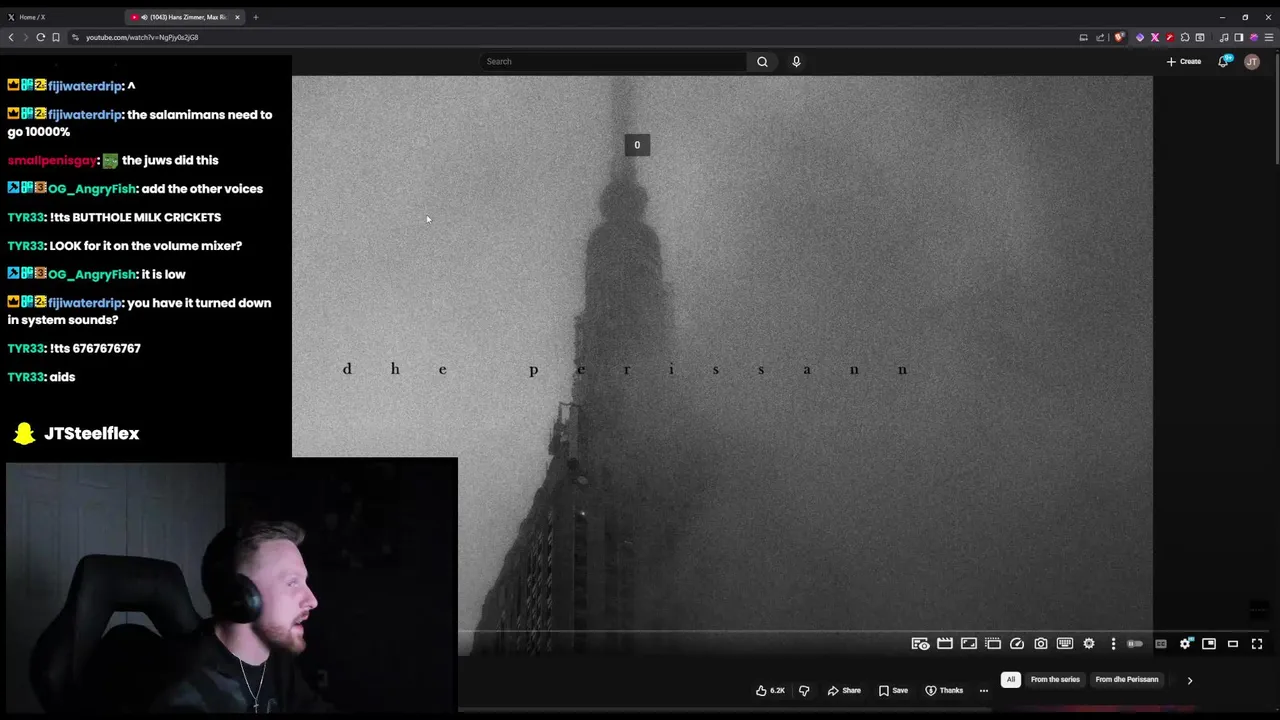Toggle the browser sidebar panel
The image size is (1280, 720).
point(1239,37)
